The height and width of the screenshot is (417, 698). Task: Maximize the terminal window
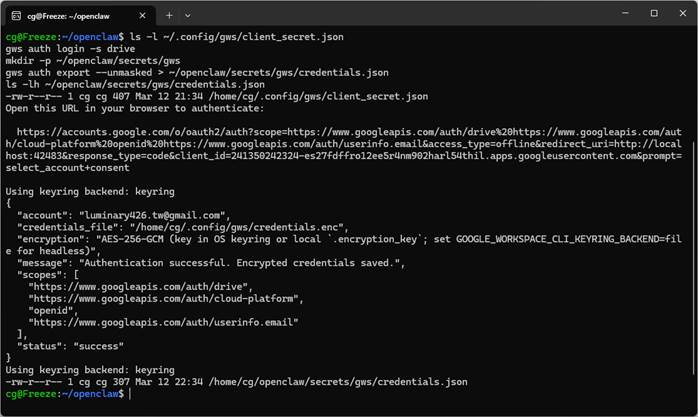tap(654, 14)
